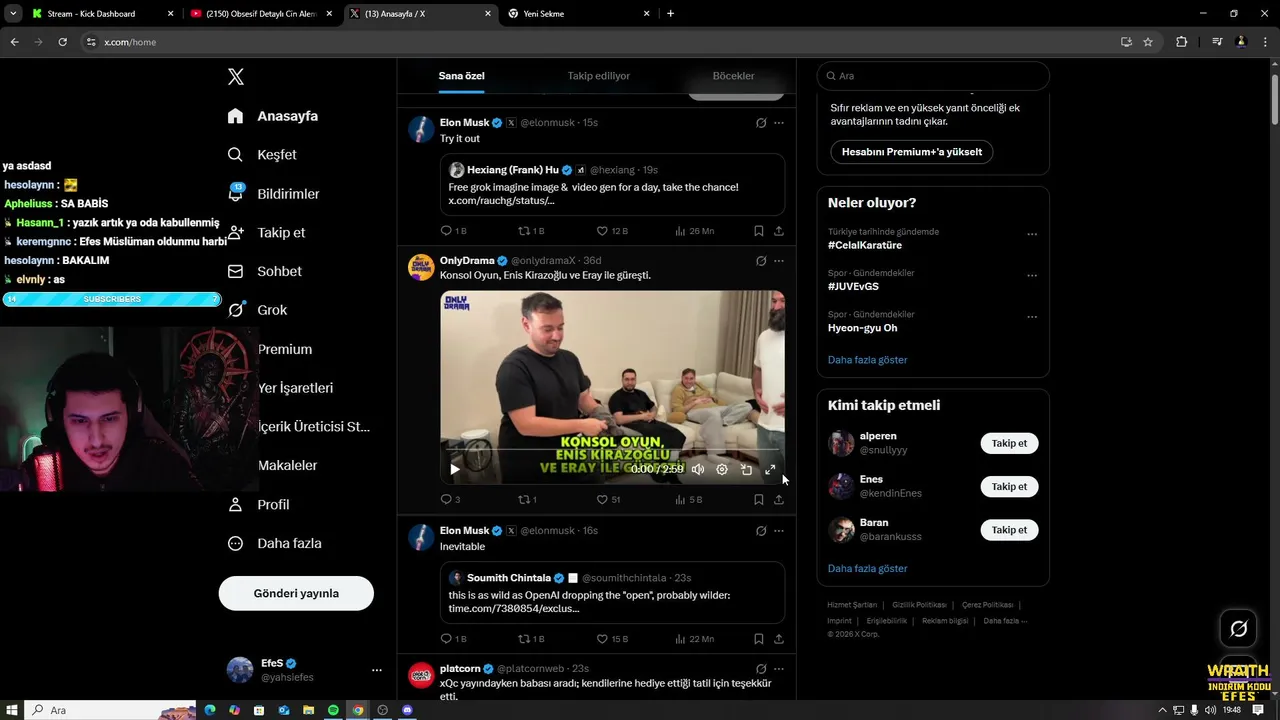Open #CelalKaratüre trend

(x=865, y=245)
